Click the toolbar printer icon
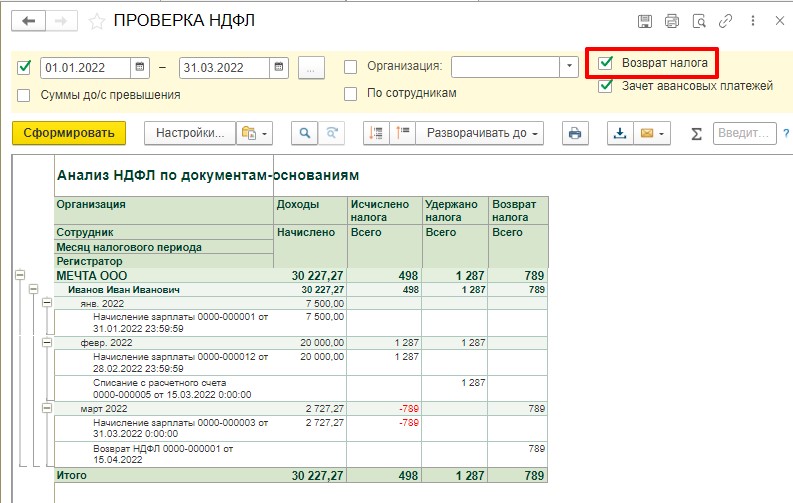The height and width of the screenshot is (503, 793). click(x=575, y=133)
